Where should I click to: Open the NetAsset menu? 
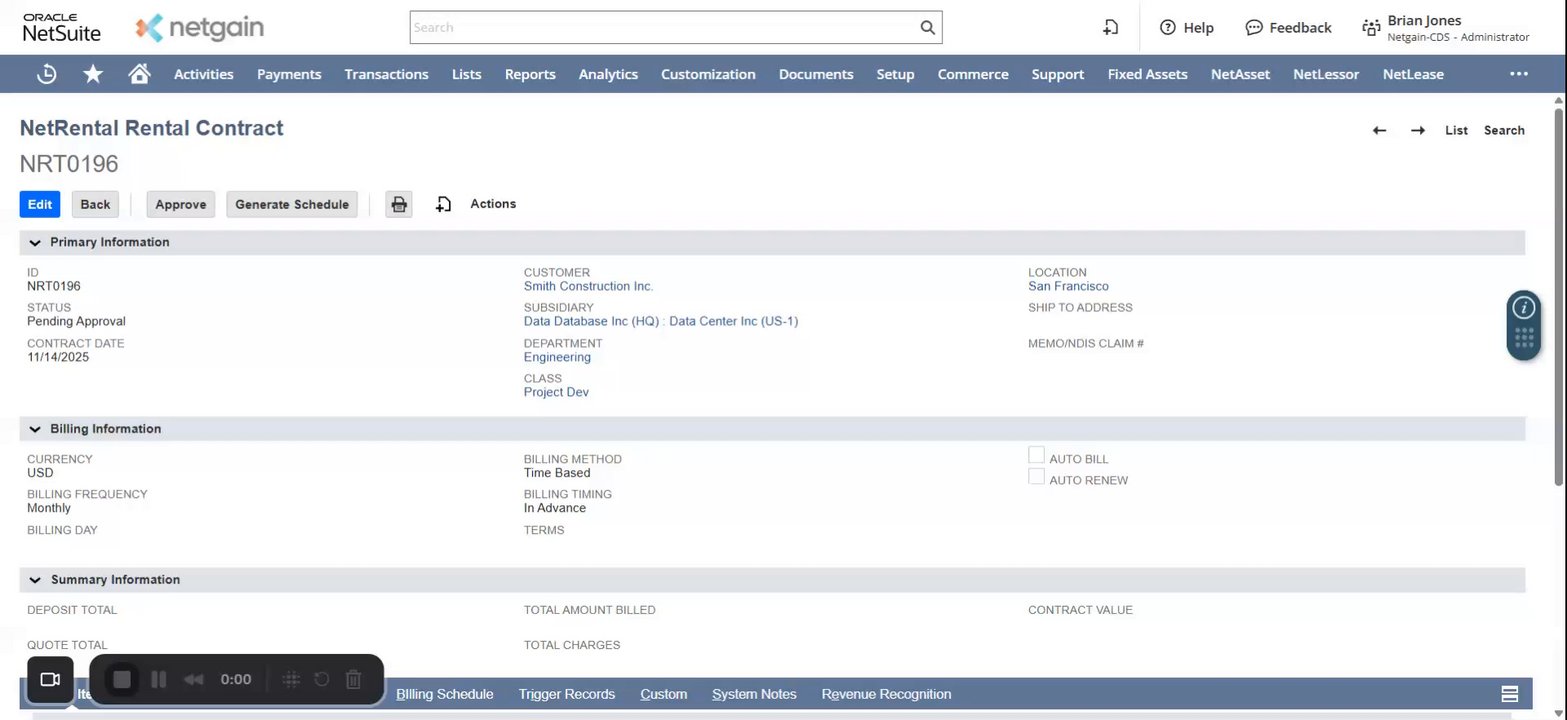pos(1240,74)
